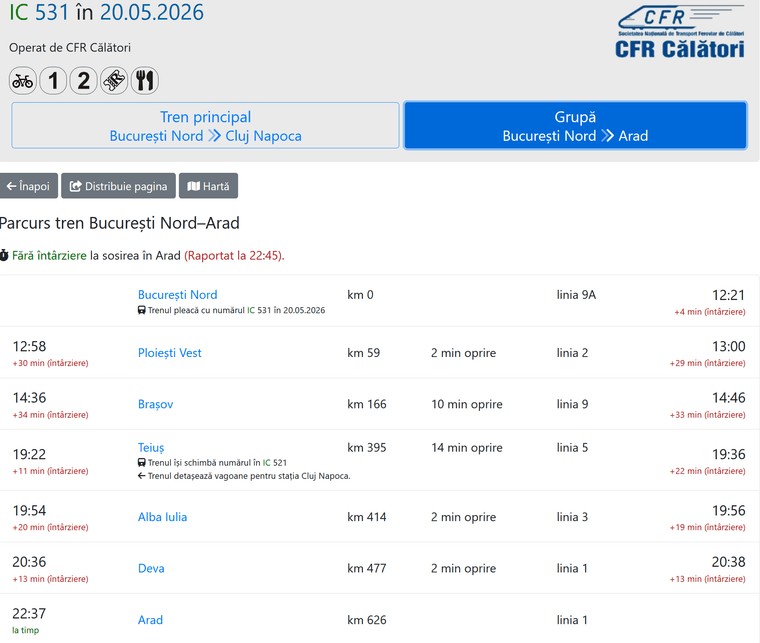Click the restaurant fork-and-knife icon

pos(145,80)
